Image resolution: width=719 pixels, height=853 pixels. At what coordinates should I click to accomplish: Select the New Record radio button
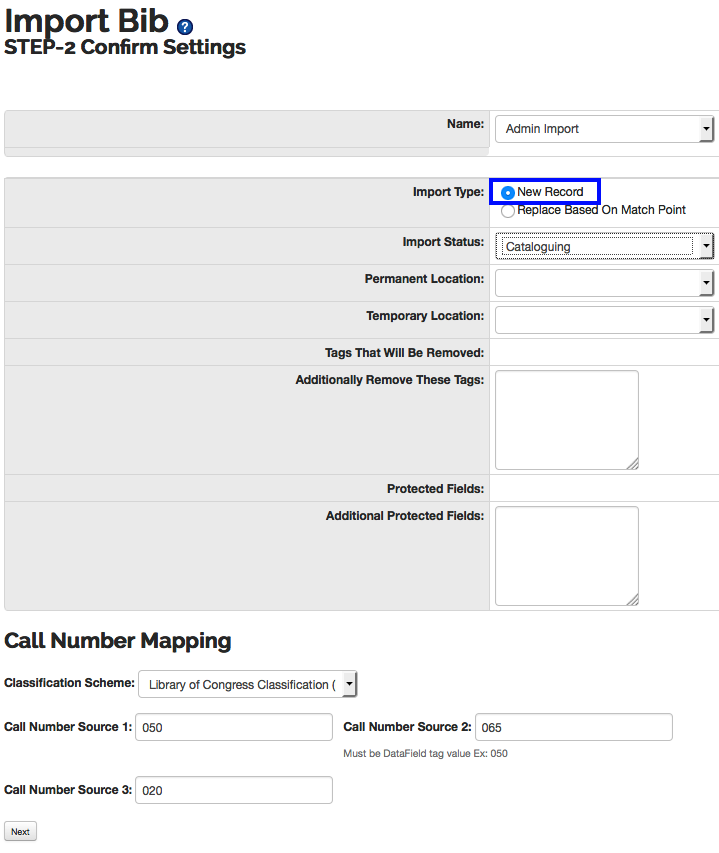[x=507, y=193]
